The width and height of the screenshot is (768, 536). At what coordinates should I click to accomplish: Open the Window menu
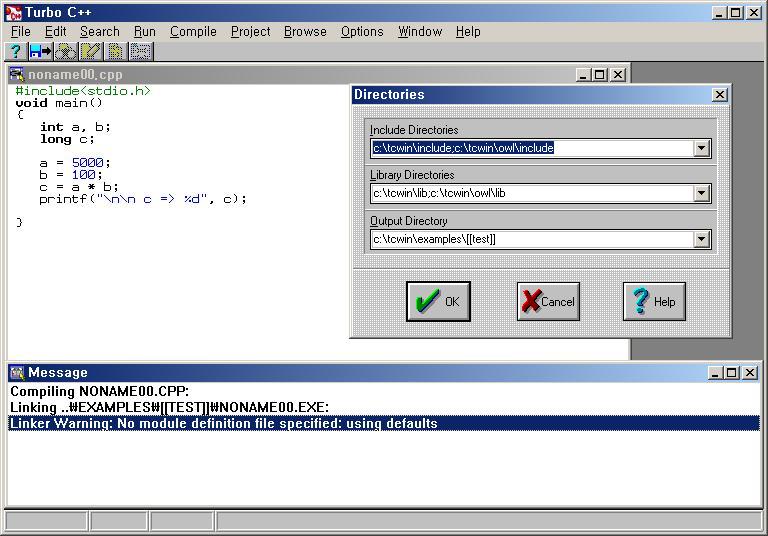[420, 32]
